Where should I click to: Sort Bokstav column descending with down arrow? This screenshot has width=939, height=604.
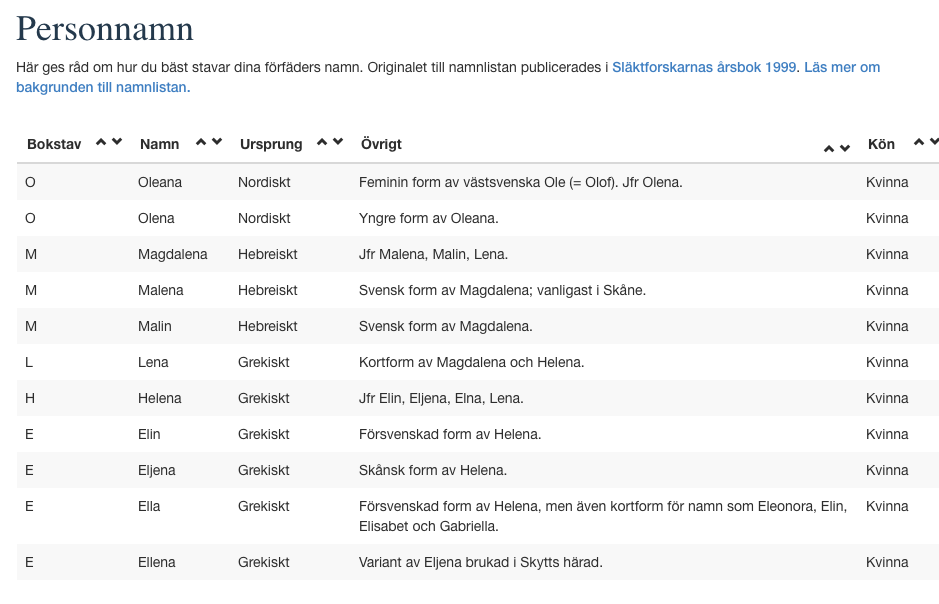(x=117, y=142)
